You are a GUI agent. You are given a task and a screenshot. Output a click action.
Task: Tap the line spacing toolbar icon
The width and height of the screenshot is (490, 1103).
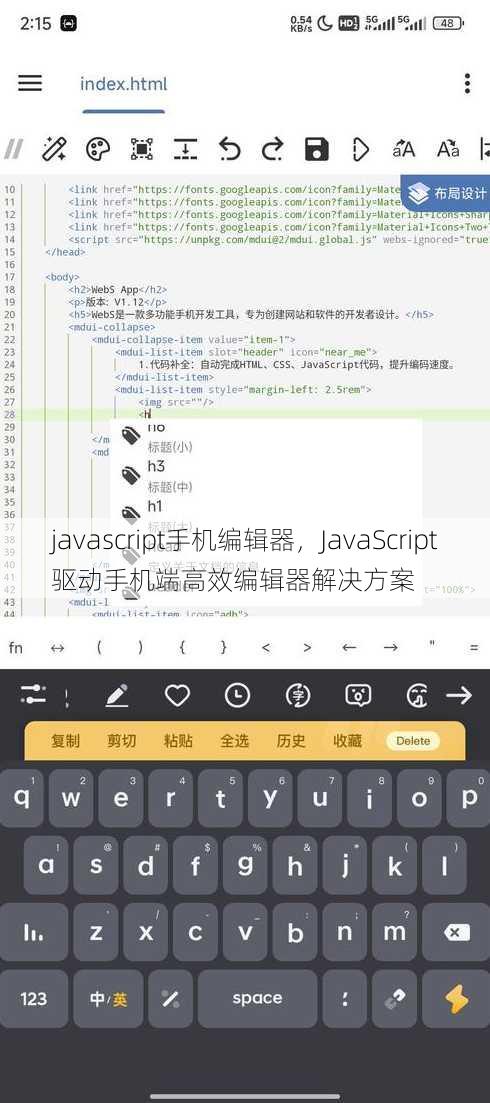(185, 148)
